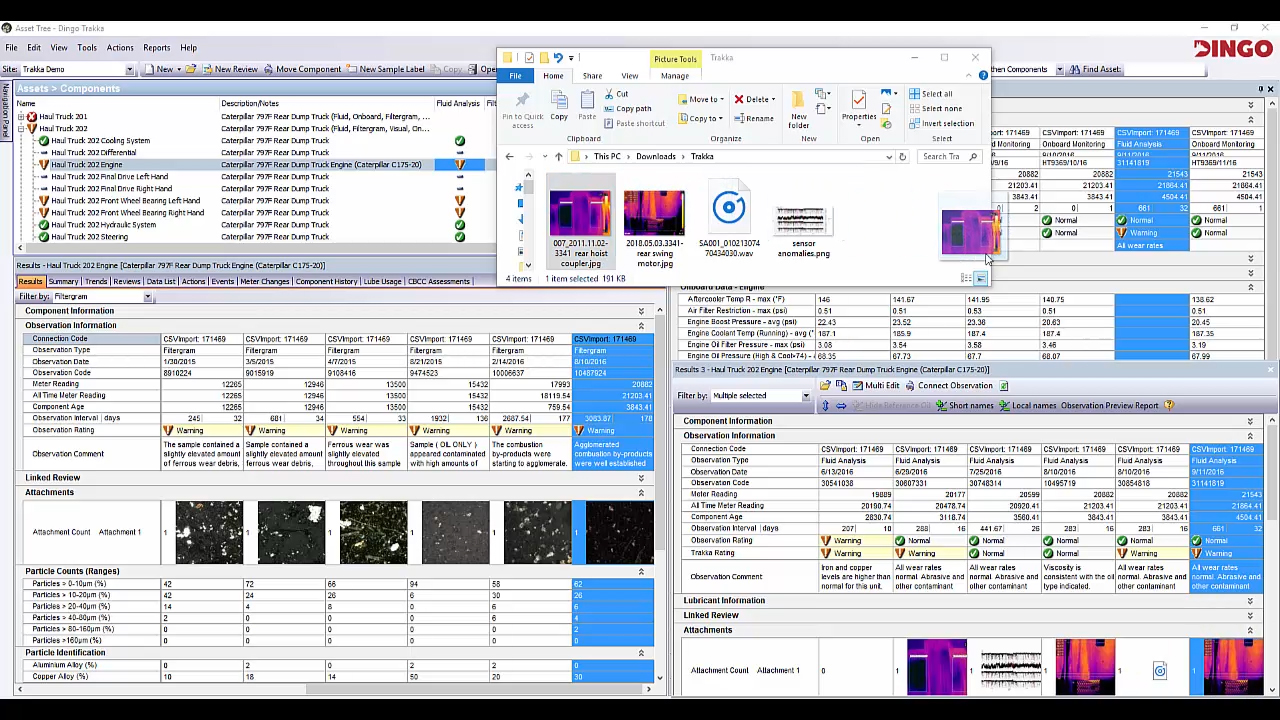Select the rear swing motor thumbnail
The width and height of the screenshot is (1280, 720).
[654, 214]
